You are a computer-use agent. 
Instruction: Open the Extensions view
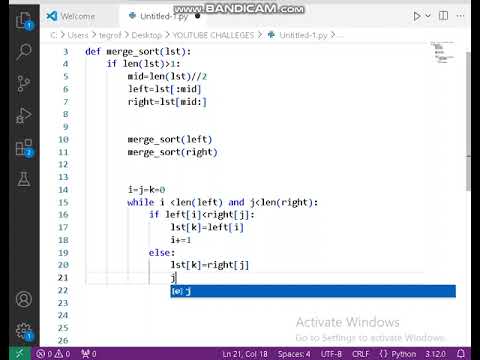point(24,148)
